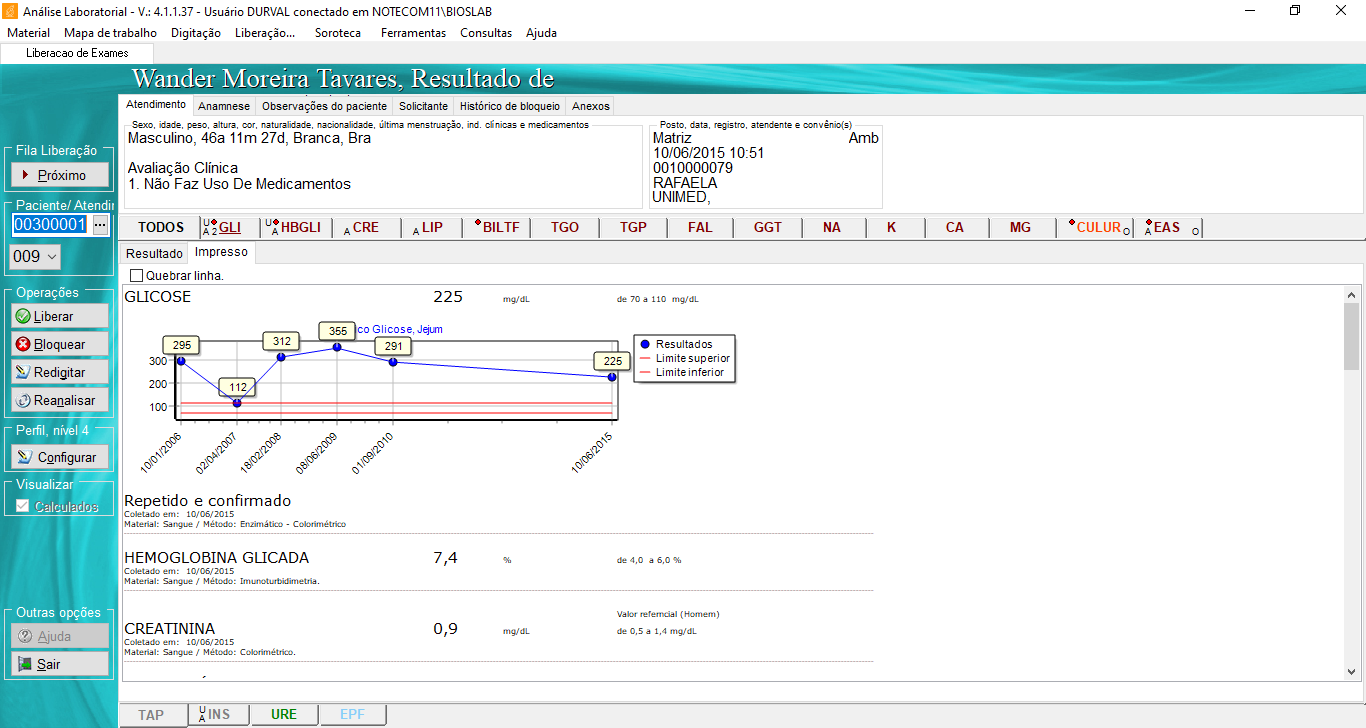Select the TGP exam tab
The image size is (1366, 728).
point(633,227)
